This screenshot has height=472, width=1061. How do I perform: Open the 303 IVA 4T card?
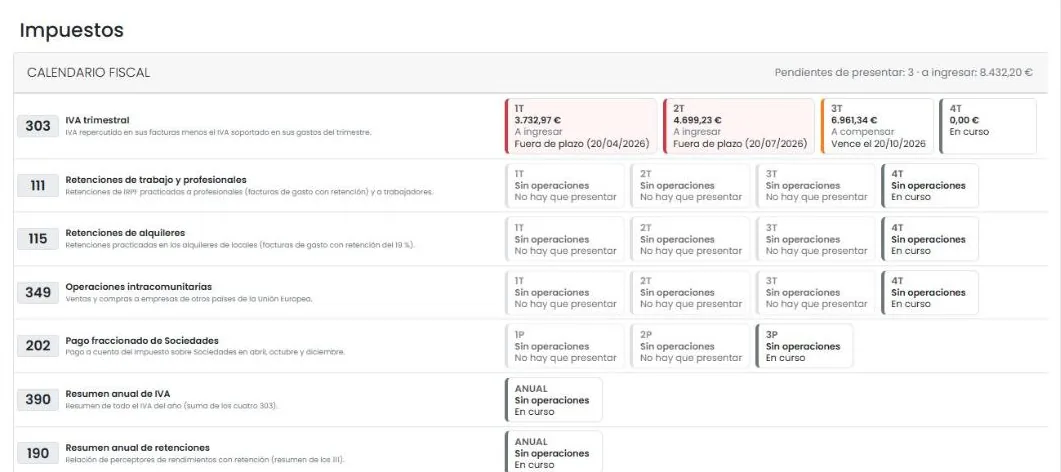pyautogui.click(x=988, y=126)
